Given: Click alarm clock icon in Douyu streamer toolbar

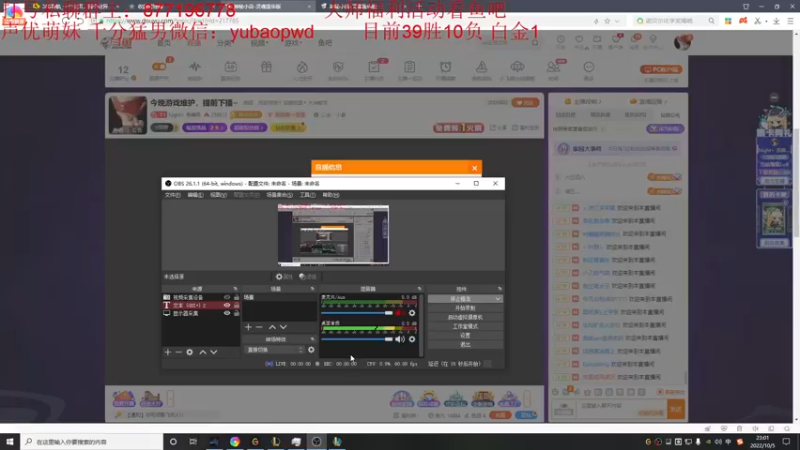Looking at the screenshot, I should pyautogui.click(x=445, y=67).
